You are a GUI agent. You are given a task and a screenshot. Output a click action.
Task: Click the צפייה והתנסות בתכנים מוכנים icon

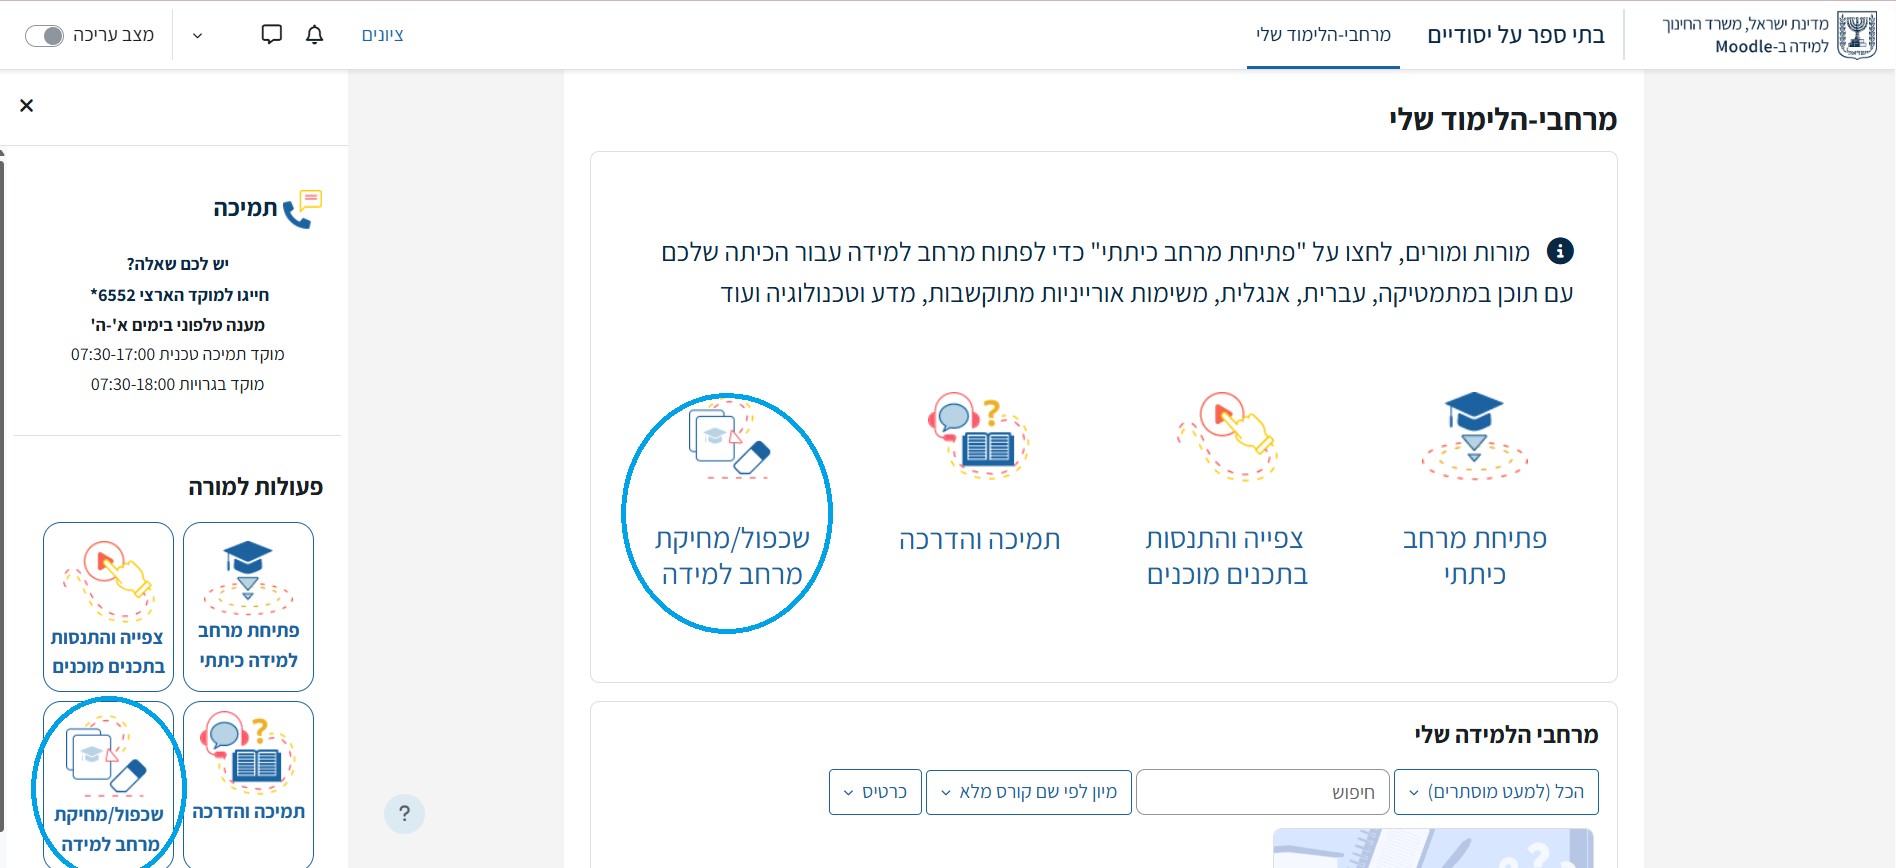coord(1227,436)
